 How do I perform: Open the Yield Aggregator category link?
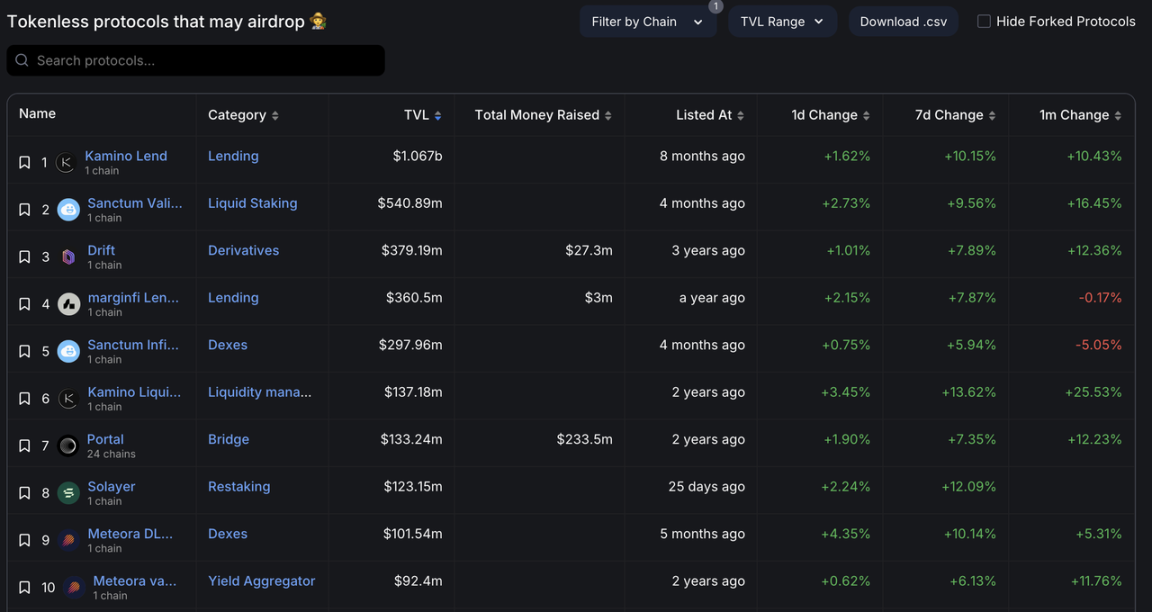click(261, 581)
